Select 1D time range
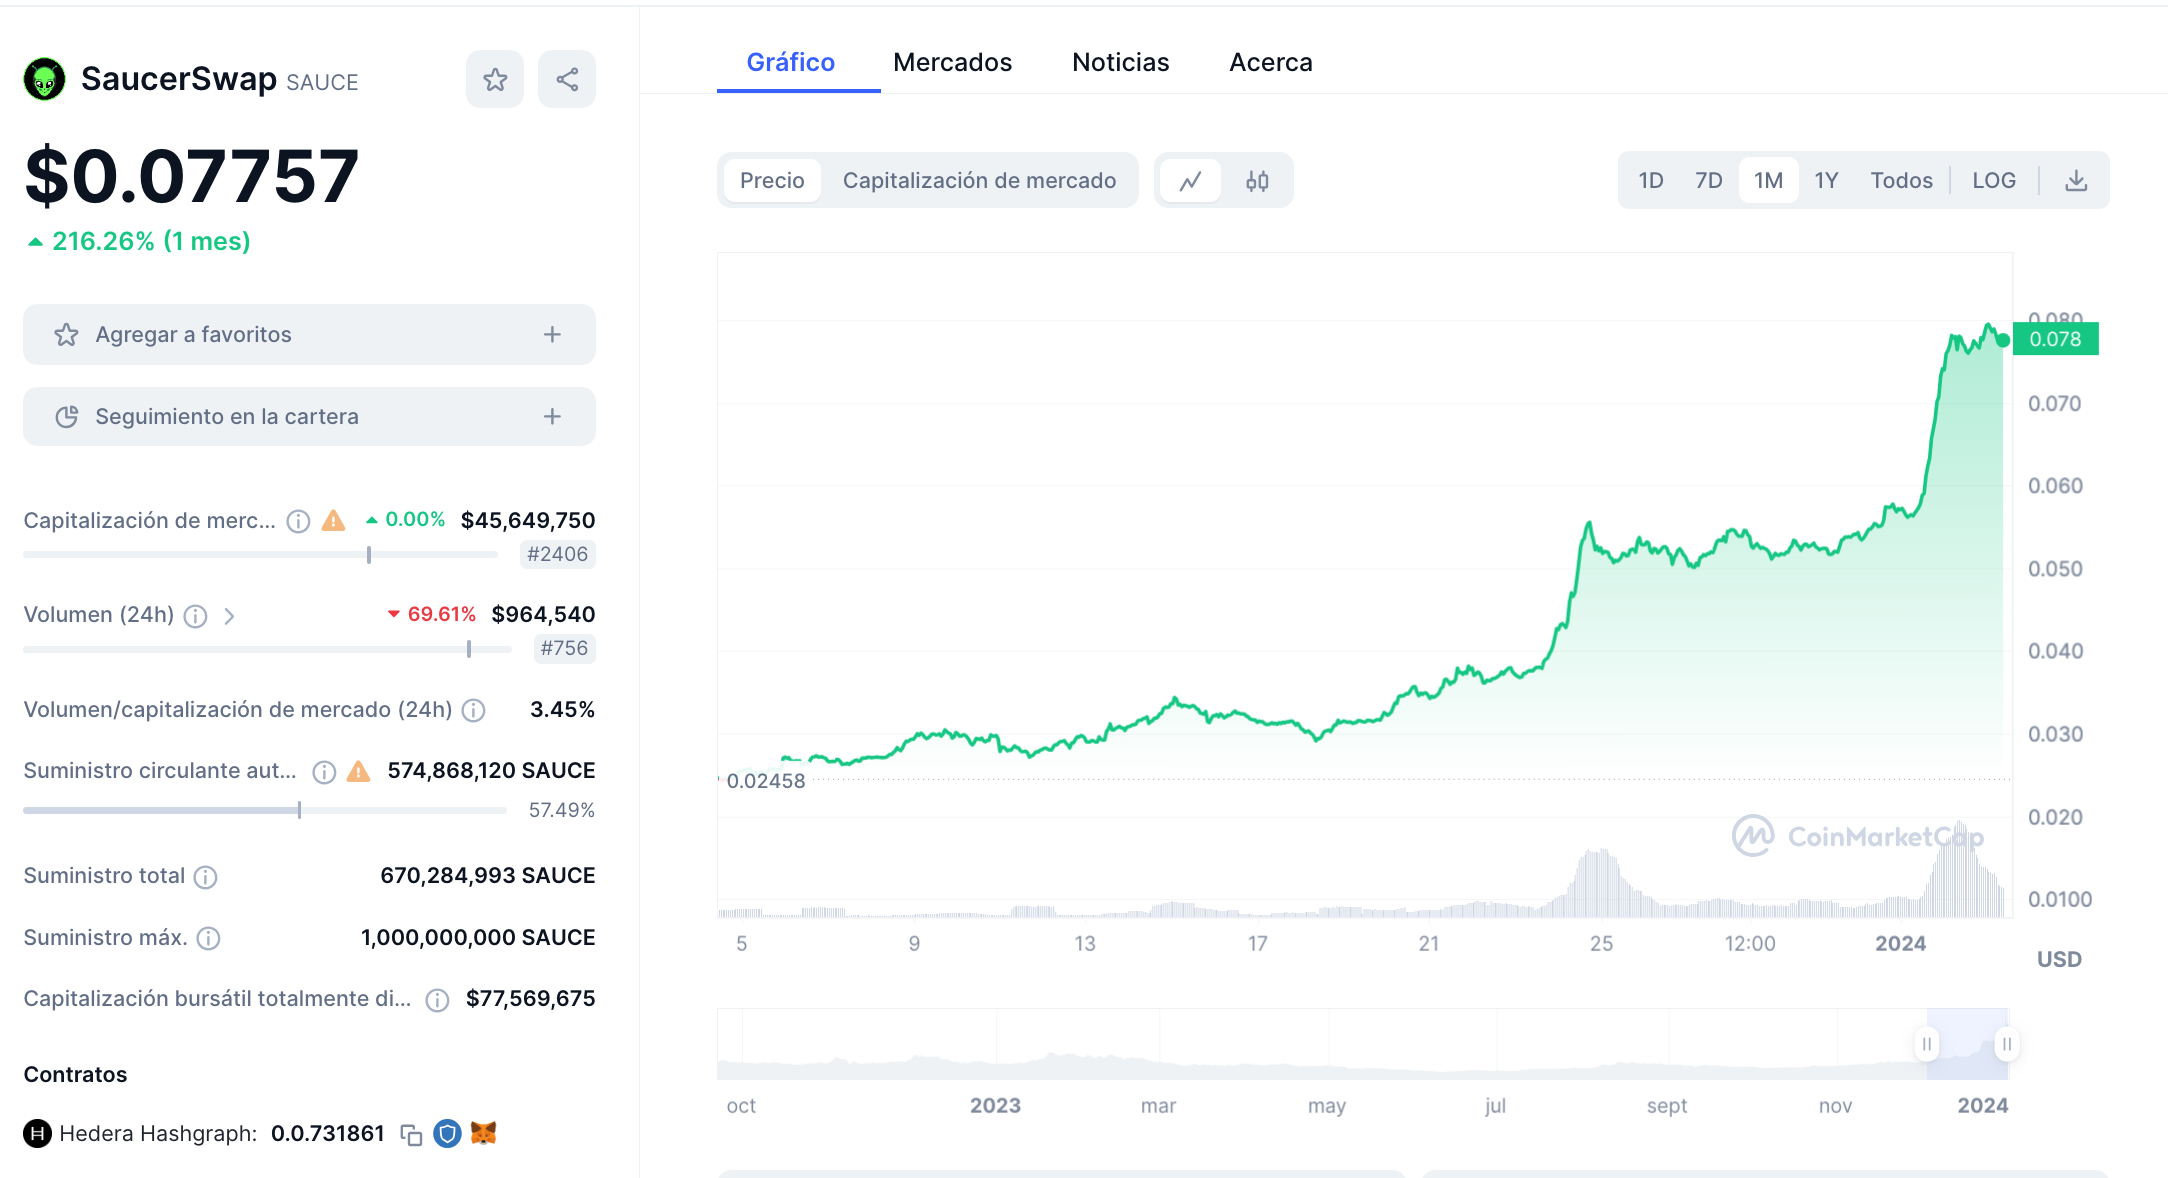The image size is (2168, 1178). click(1651, 181)
